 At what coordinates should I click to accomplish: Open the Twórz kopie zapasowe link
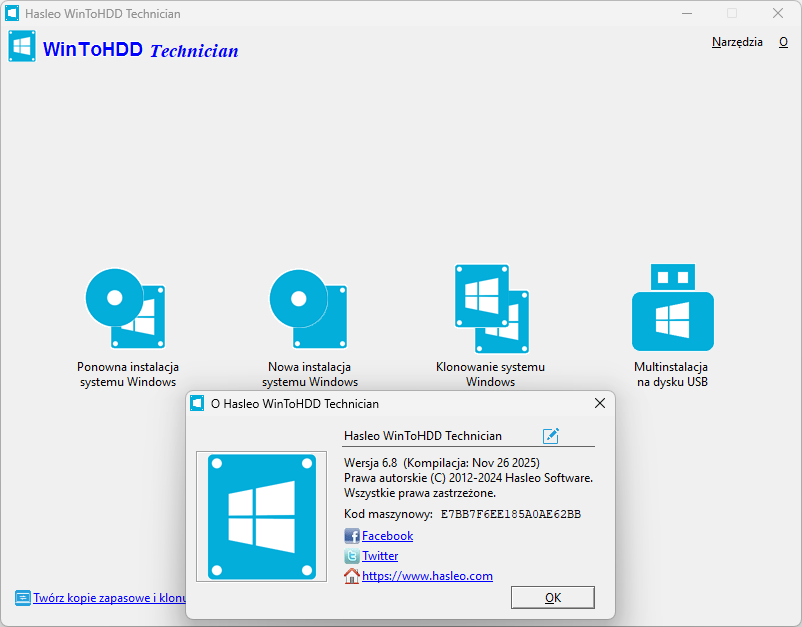[109, 598]
